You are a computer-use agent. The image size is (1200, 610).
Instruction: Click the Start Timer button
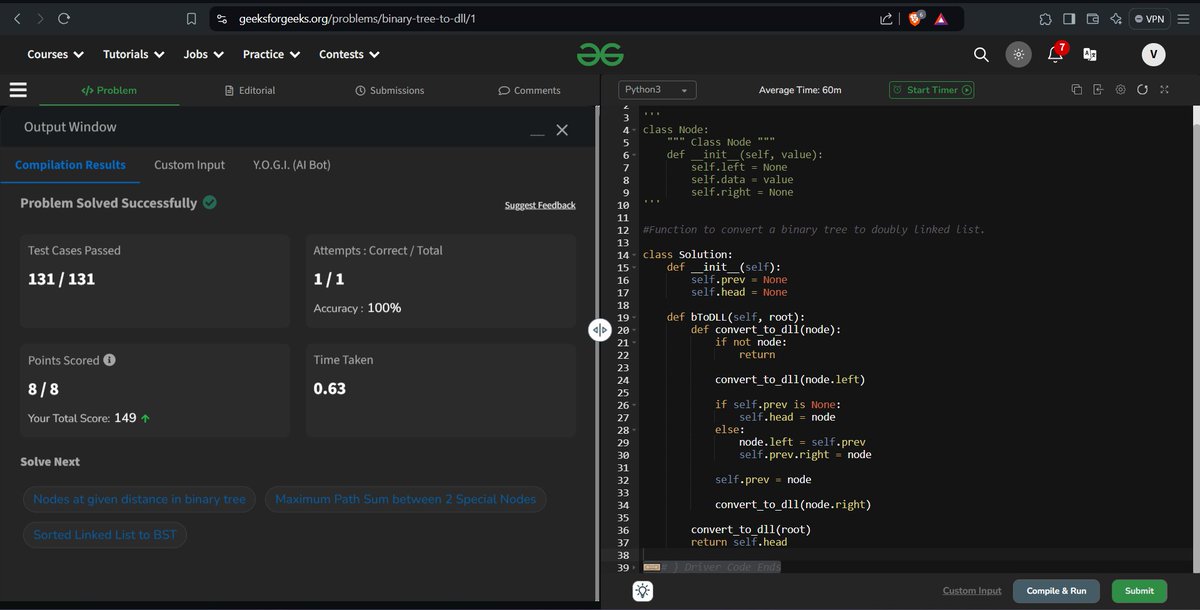tap(932, 90)
